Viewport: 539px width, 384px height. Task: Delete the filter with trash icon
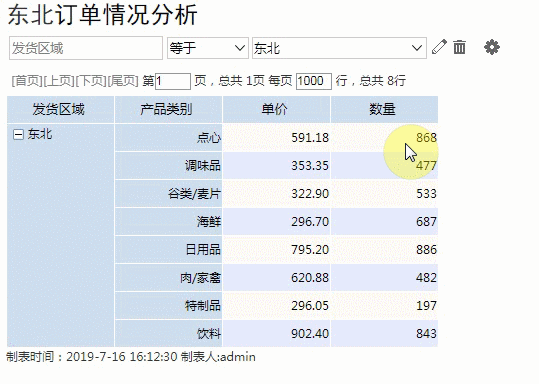pyautogui.click(x=459, y=47)
